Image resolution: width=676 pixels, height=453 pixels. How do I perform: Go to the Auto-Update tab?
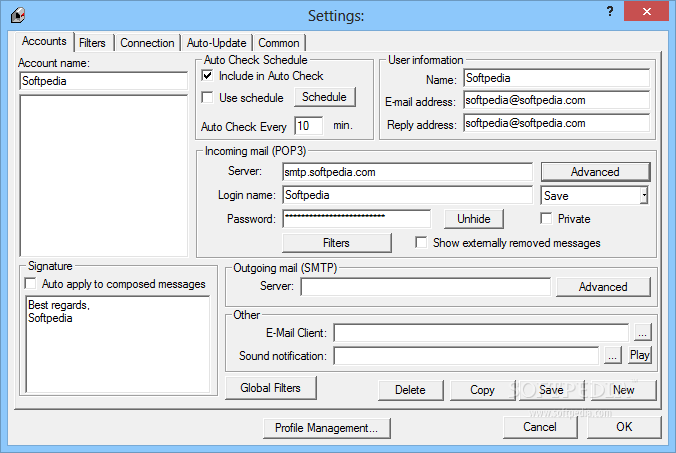[217, 43]
